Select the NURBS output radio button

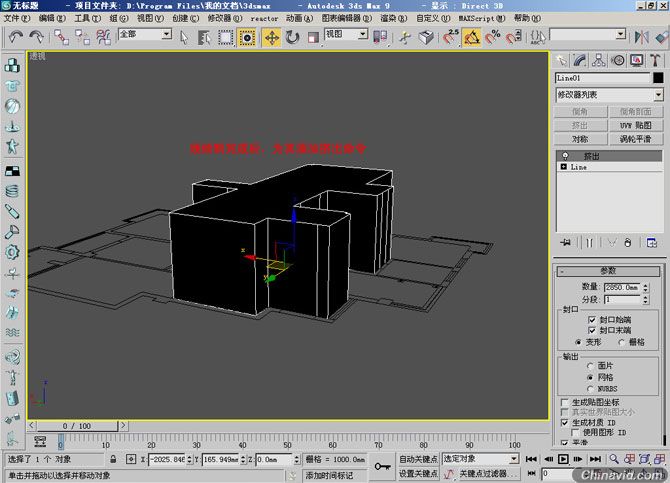[591, 389]
